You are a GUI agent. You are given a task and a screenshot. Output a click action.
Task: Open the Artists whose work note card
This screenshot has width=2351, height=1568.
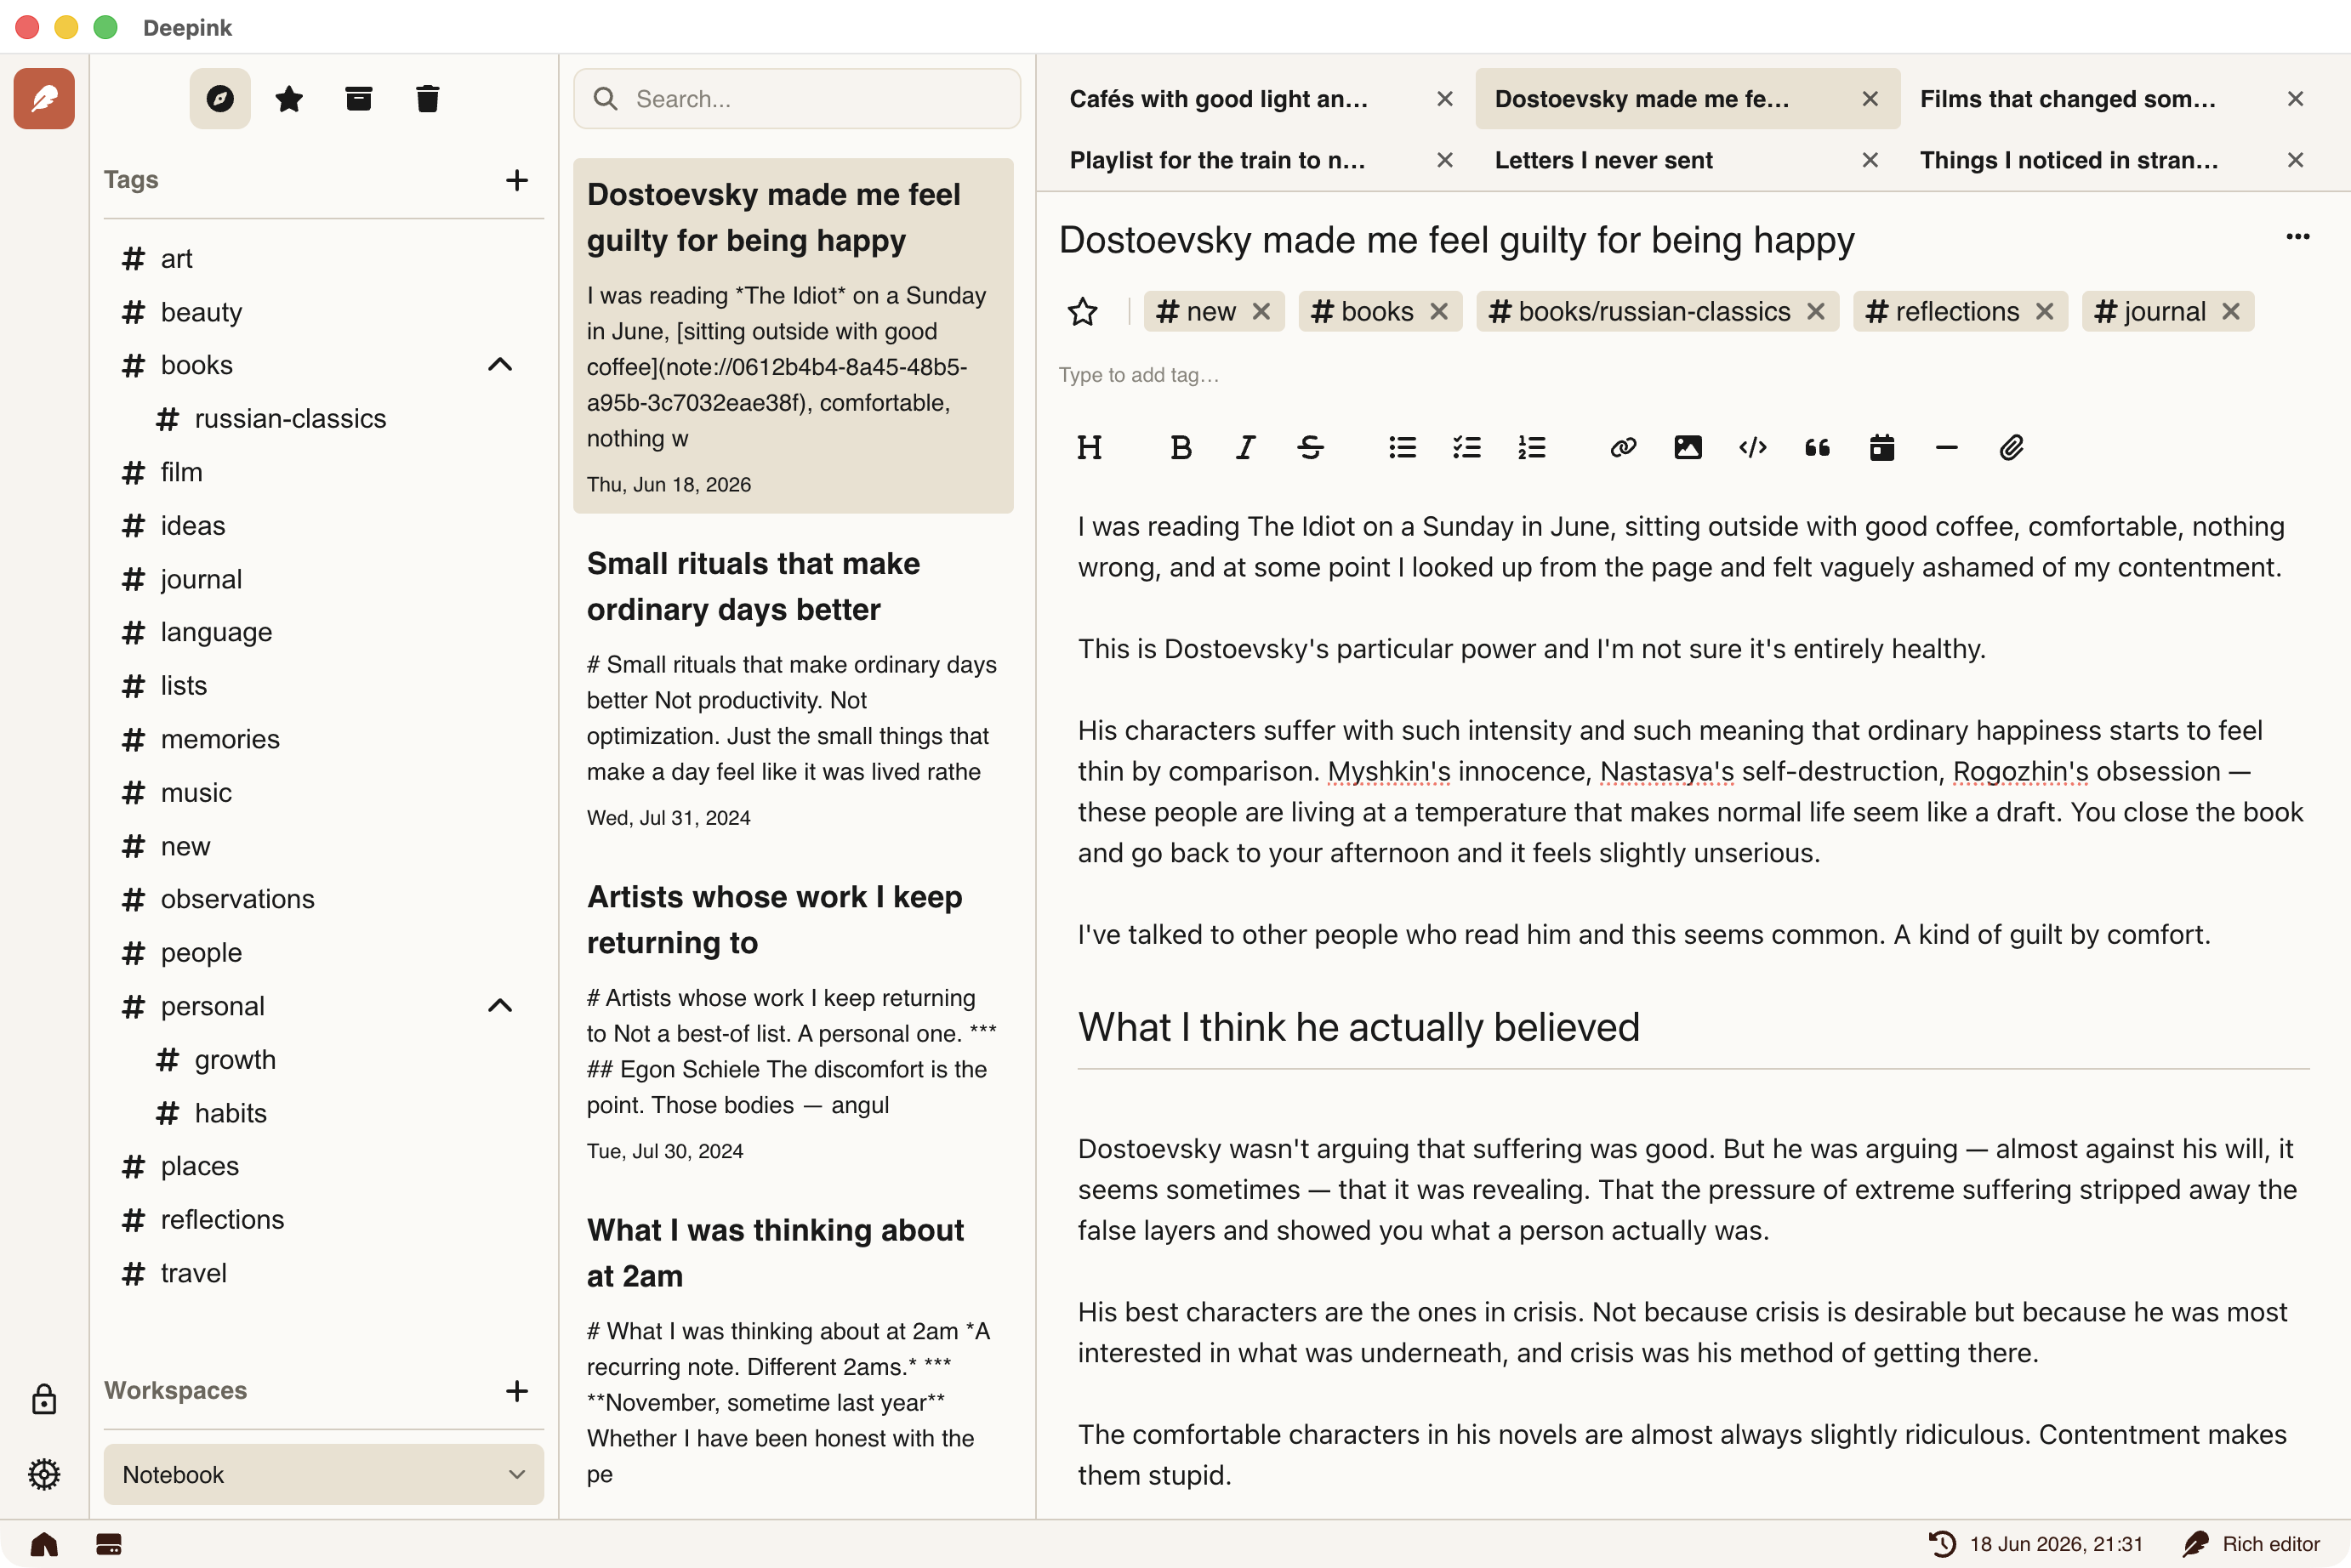tap(793, 1020)
